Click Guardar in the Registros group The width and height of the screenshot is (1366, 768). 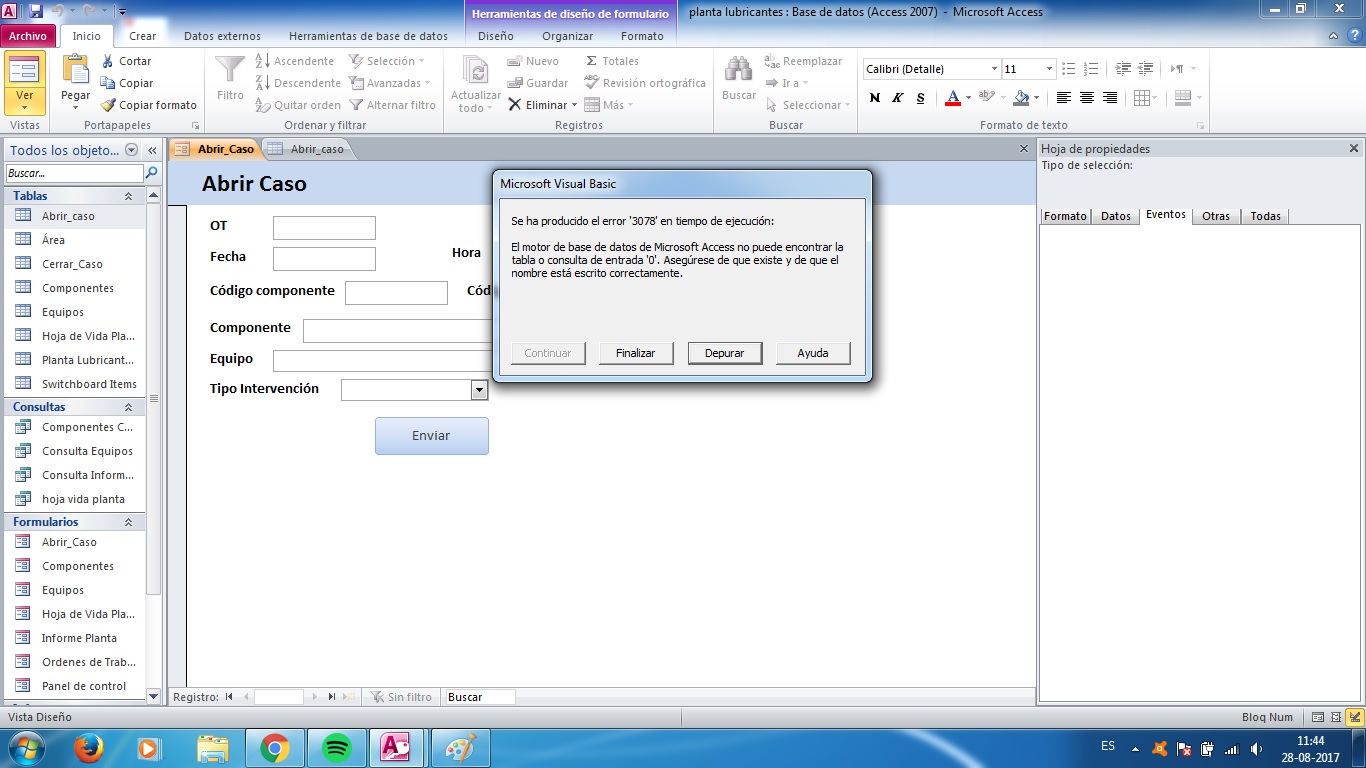point(537,83)
